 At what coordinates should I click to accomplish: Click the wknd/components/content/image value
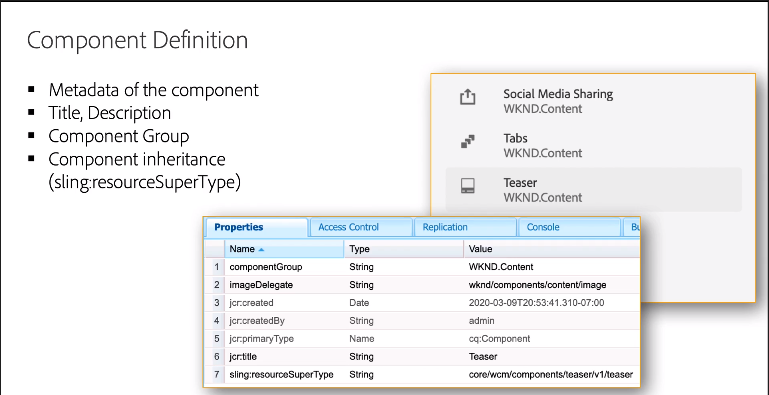pos(538,285)
